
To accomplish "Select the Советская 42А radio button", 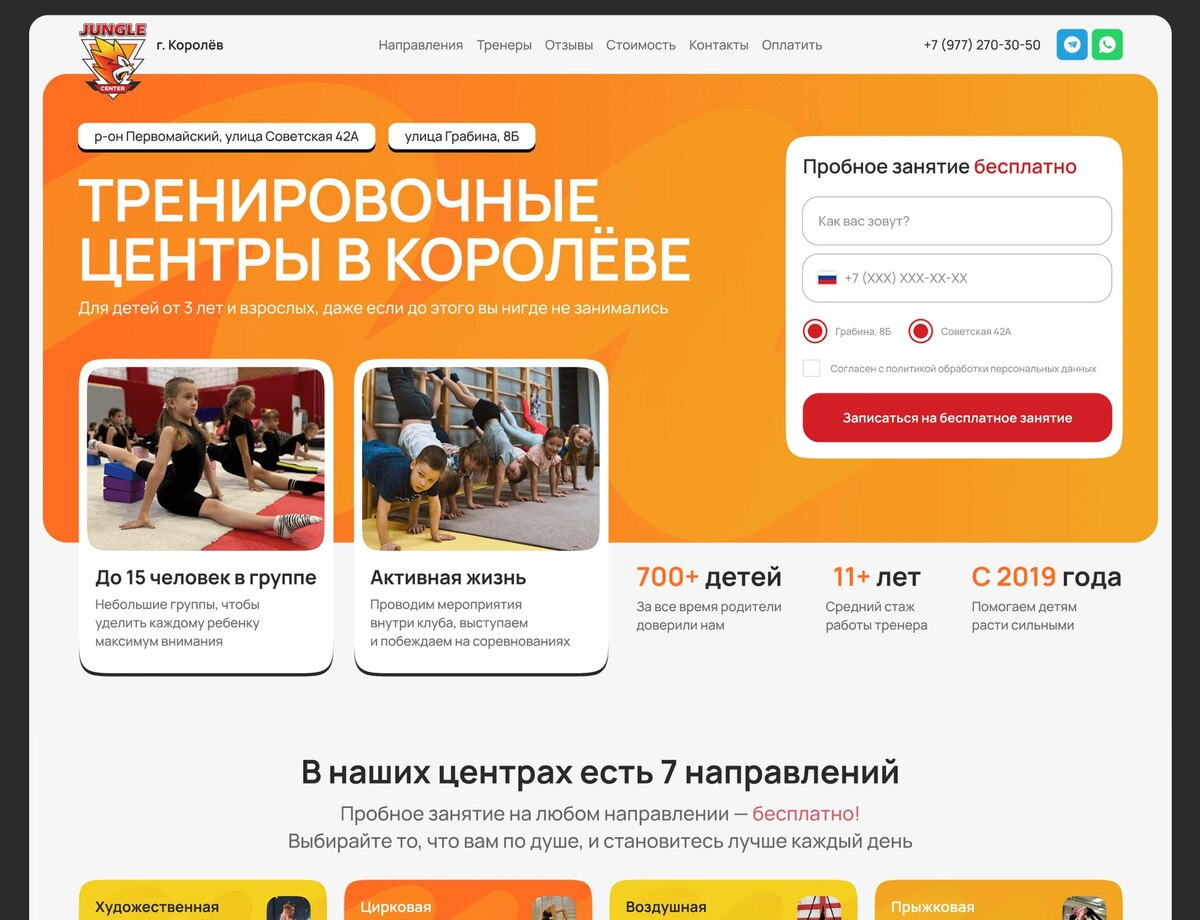I will click(x=921, y=331).
